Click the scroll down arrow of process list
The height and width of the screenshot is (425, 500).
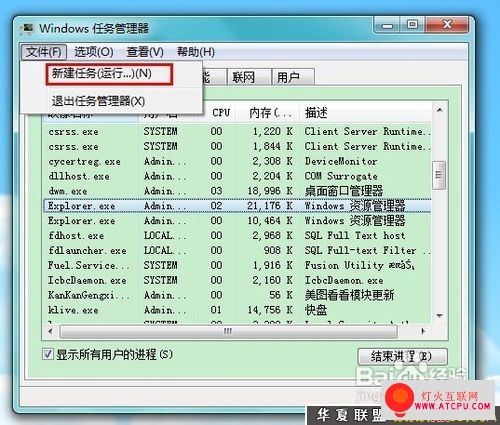click(x=440, y=315)
